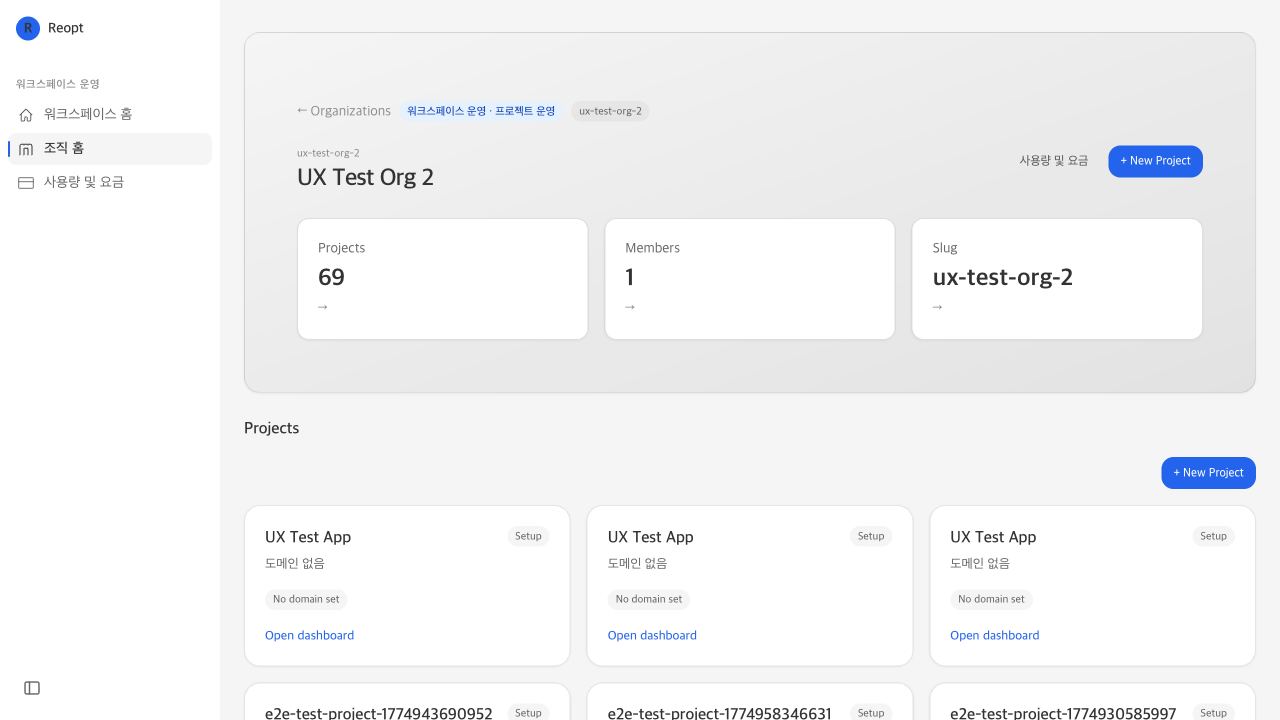Click Setup badge on e2e-test-project-1774930585997
The image size is (1280, 720).
coord(1213,712)
